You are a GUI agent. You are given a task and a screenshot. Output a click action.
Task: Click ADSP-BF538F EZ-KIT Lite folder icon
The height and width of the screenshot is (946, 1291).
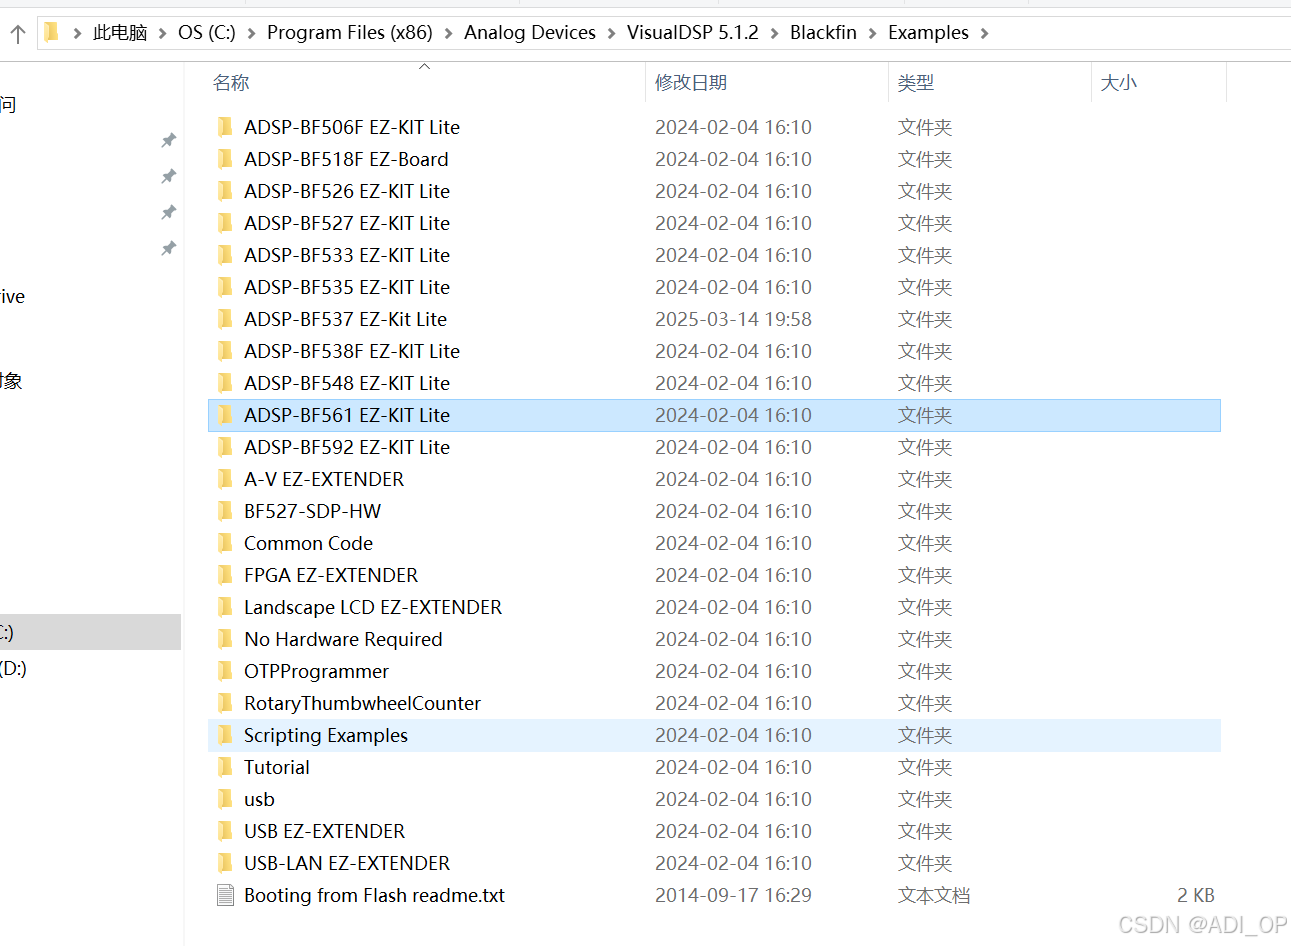(x=225, y=351)
